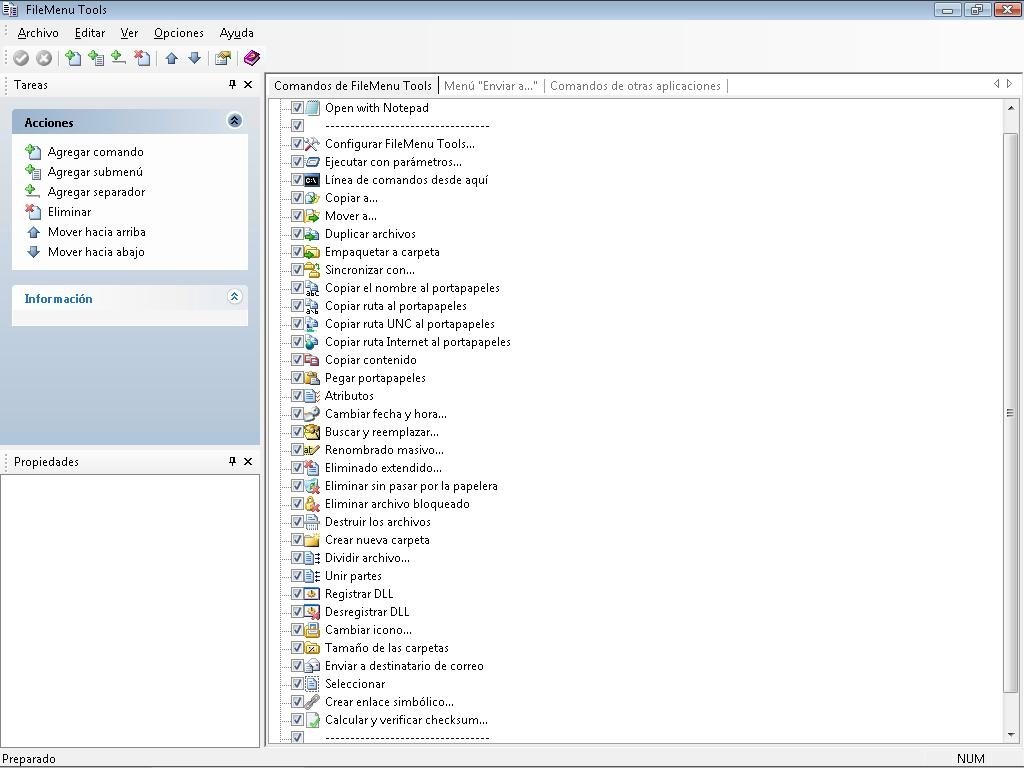This screenshot has height=768, width=1024.
Task: Click the icon beside Eliminar archivo bloqueado
Action: [x=312, y=504]
